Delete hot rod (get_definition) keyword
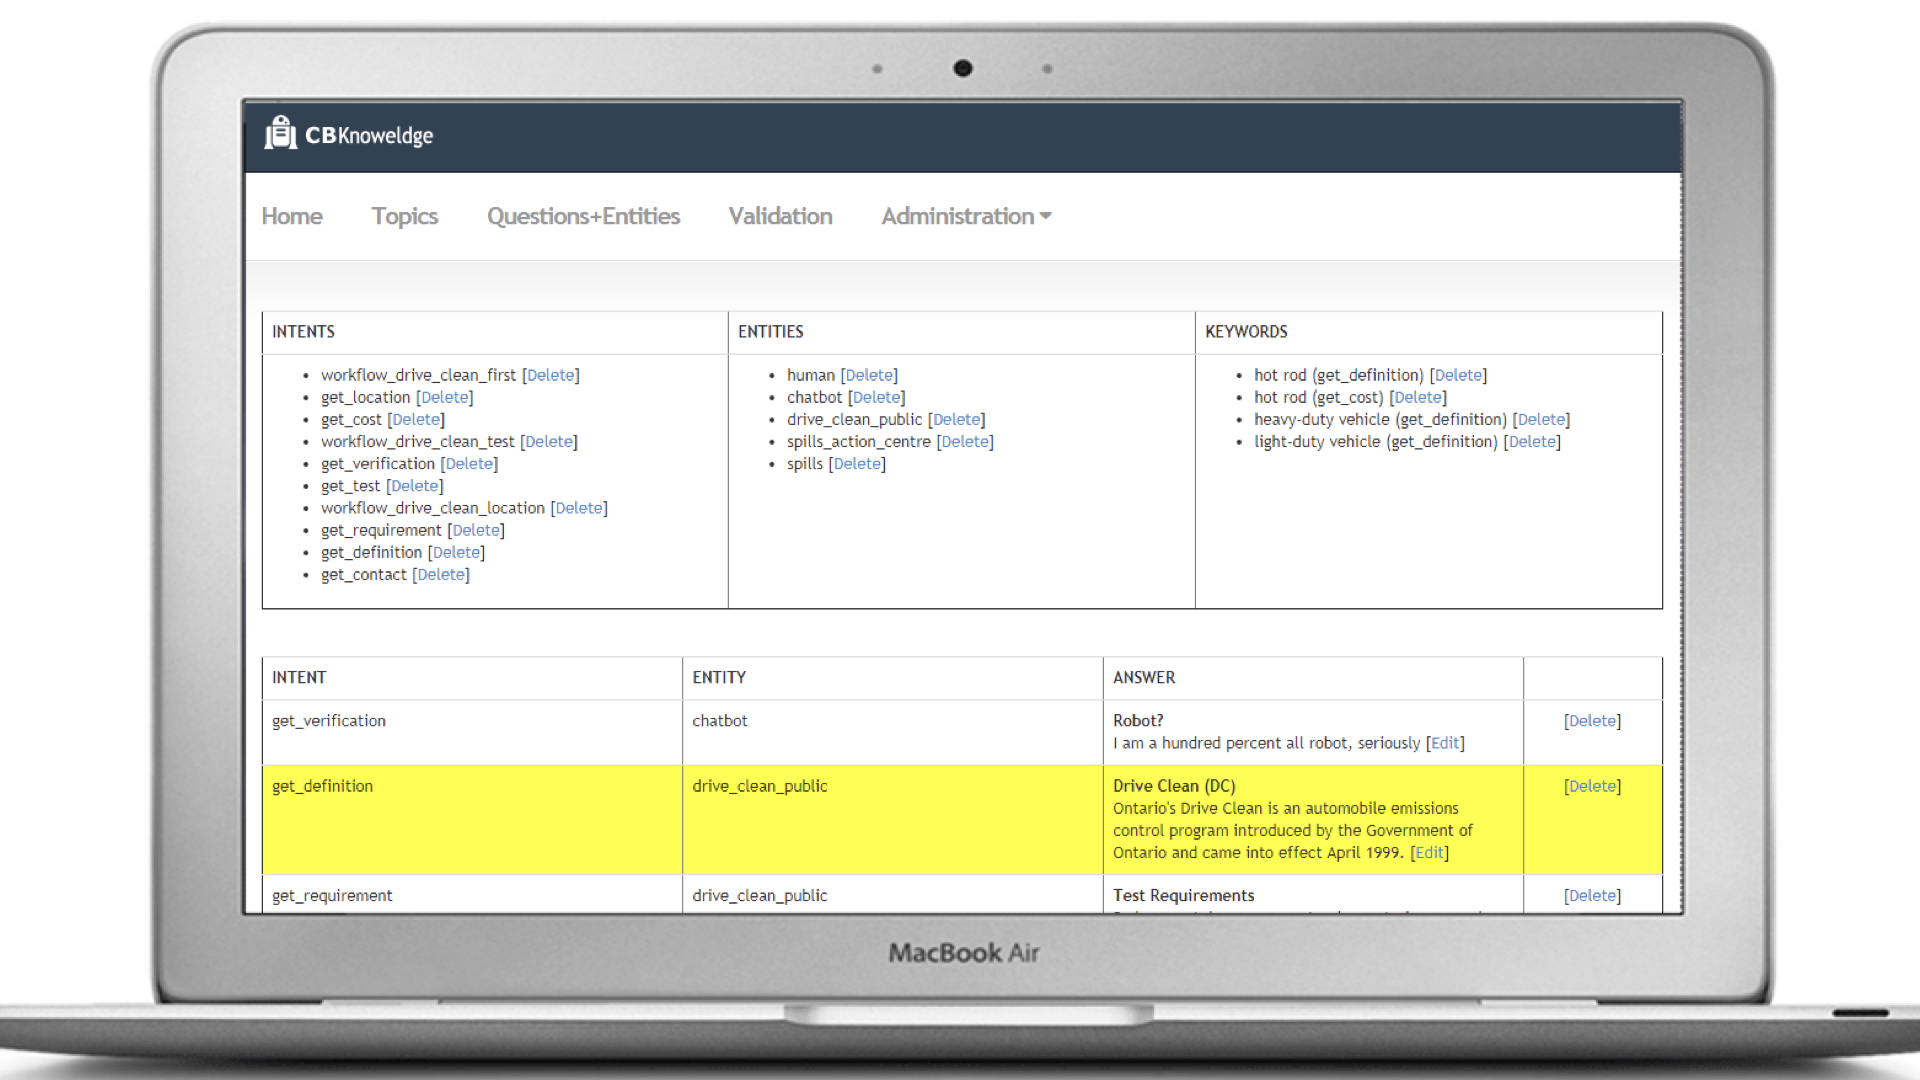This screenshot has height=1080, width=1920. tap(1459, 375)
